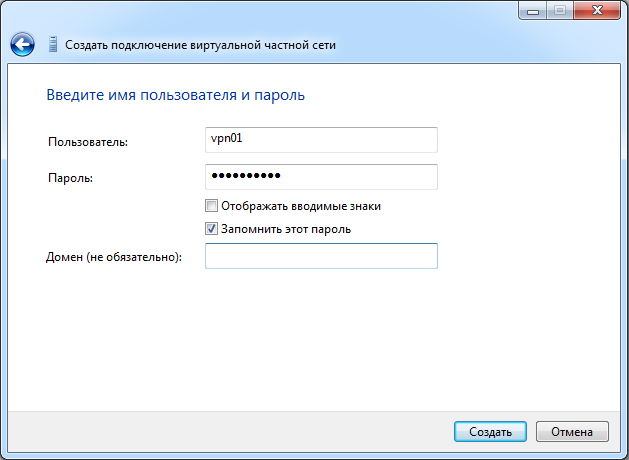Click the title Создать подключение виртуальной частной сети

pos(201,45)
